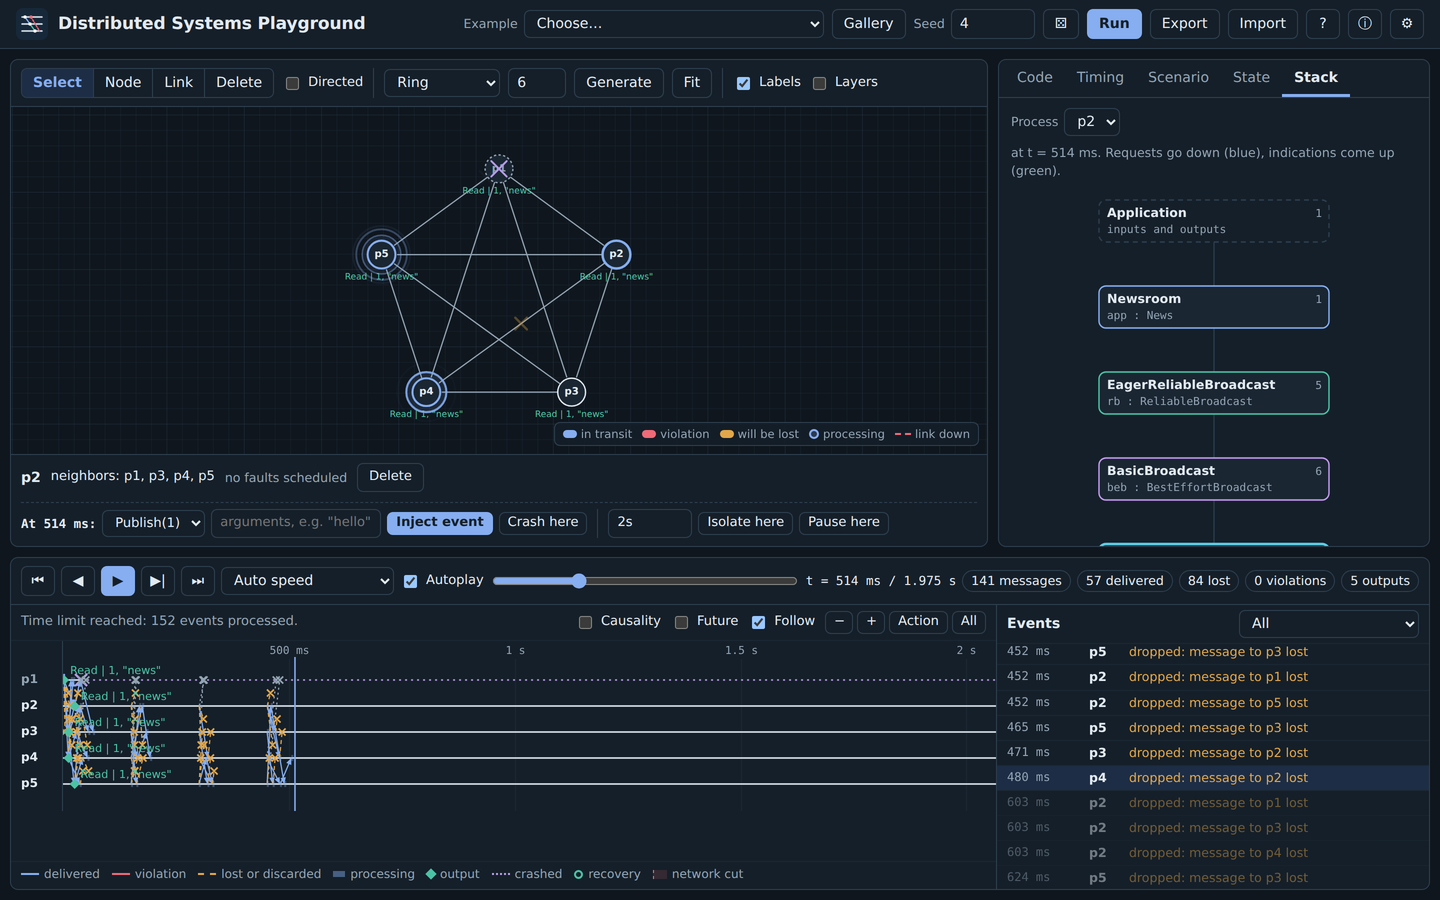The image size is (1440, 900).
Task: Zoom in timeline with plus button
Action: (x=871, y=621)
